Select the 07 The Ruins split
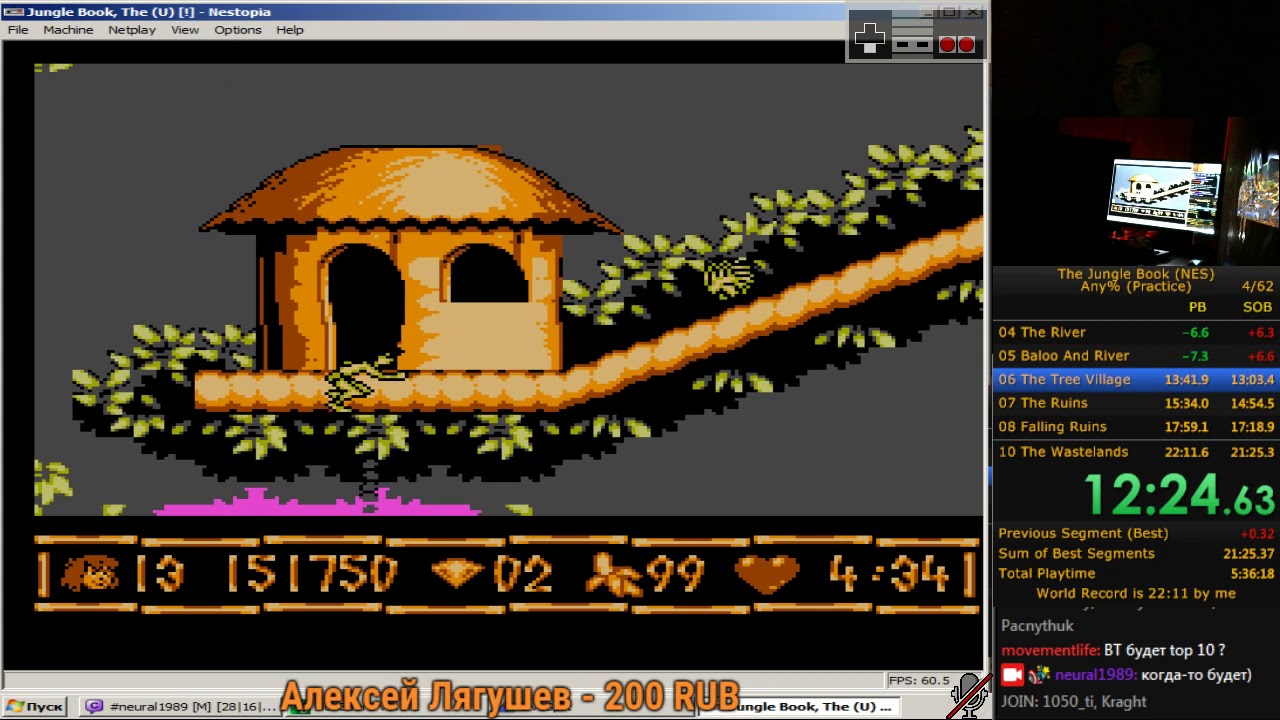1280x720 pixels. pos(1136,403)
